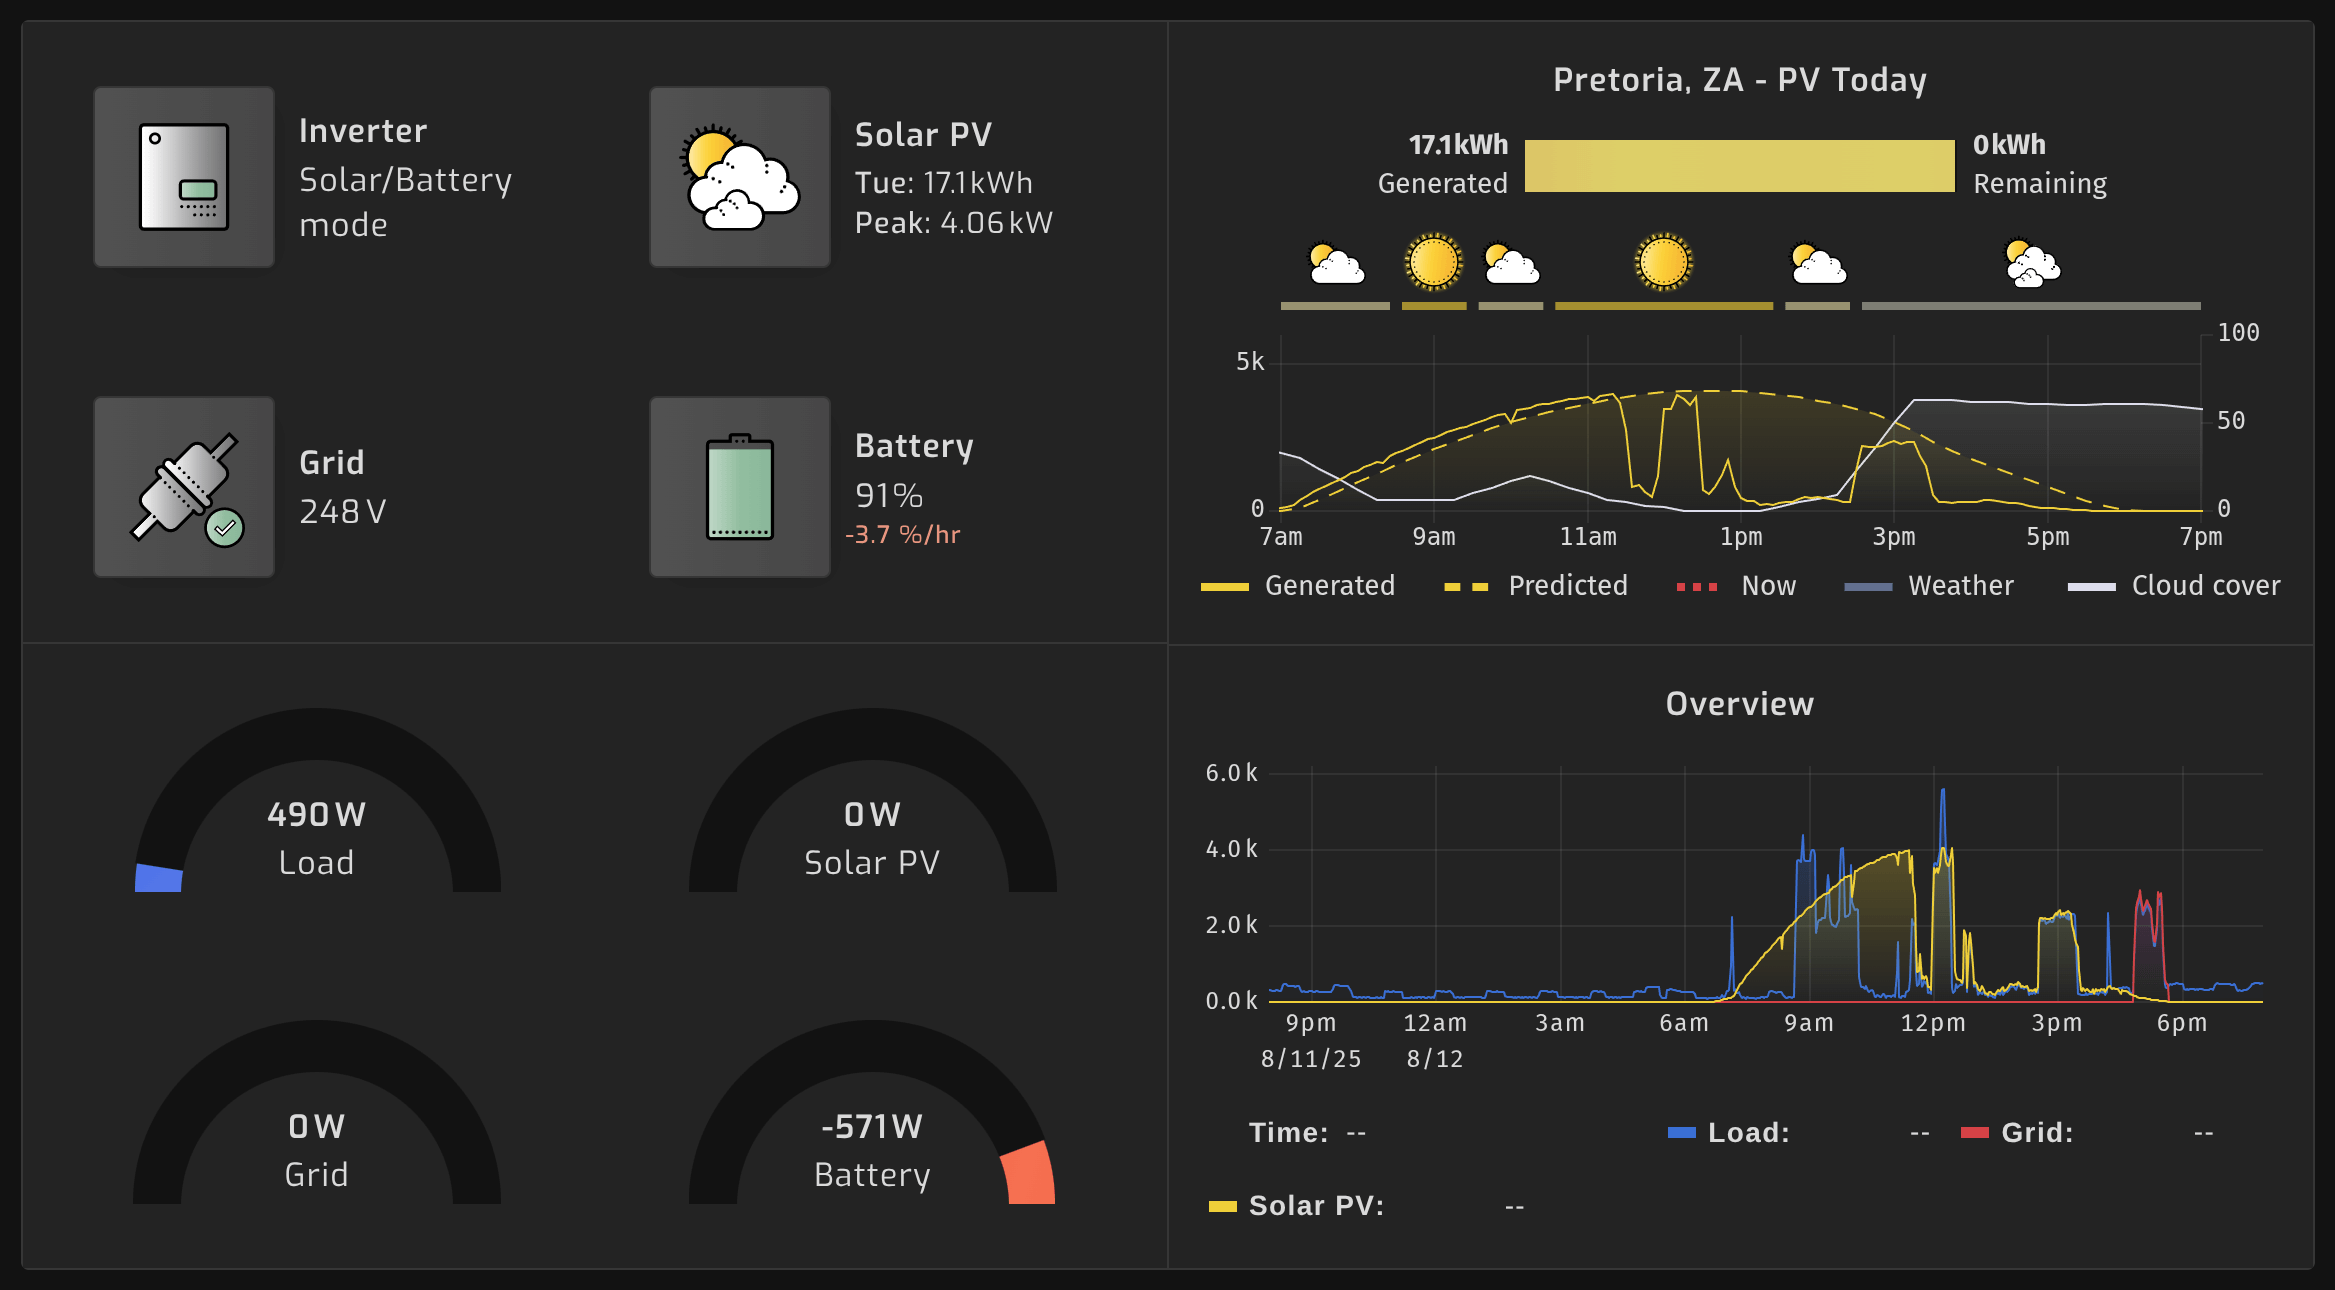Click the Grid plug icon
The width and height of the screenshot is (2335, 1290).
point(184,487)
